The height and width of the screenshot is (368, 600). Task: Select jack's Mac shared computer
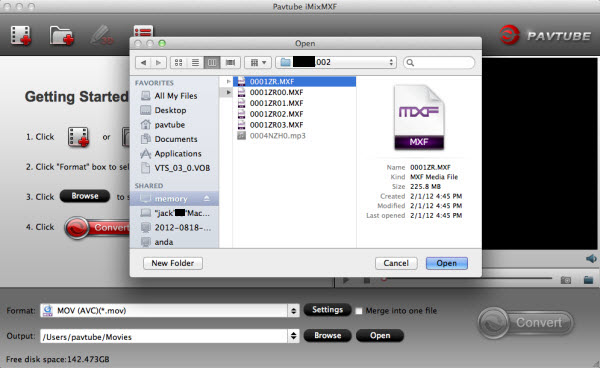182,213
